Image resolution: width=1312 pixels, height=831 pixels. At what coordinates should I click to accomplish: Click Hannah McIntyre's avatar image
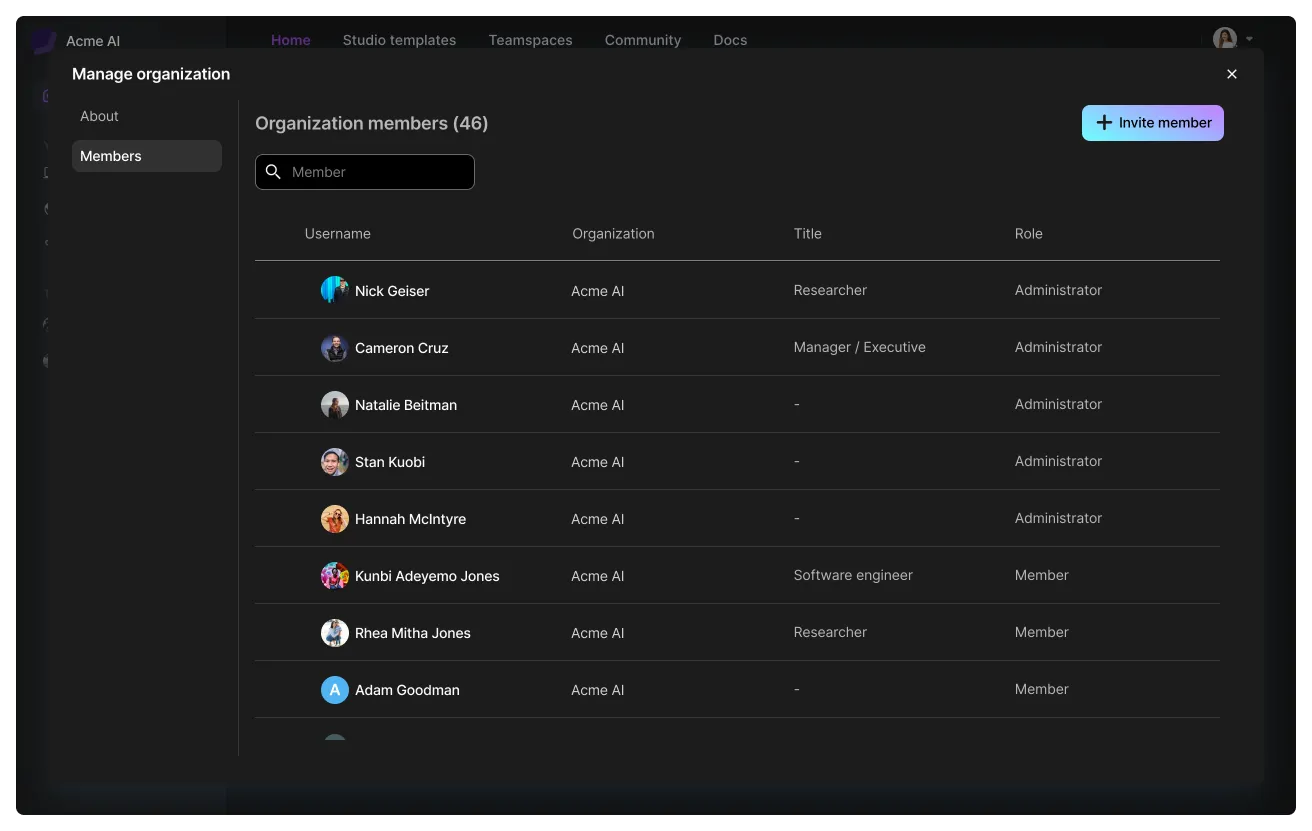tap(335, 519)
